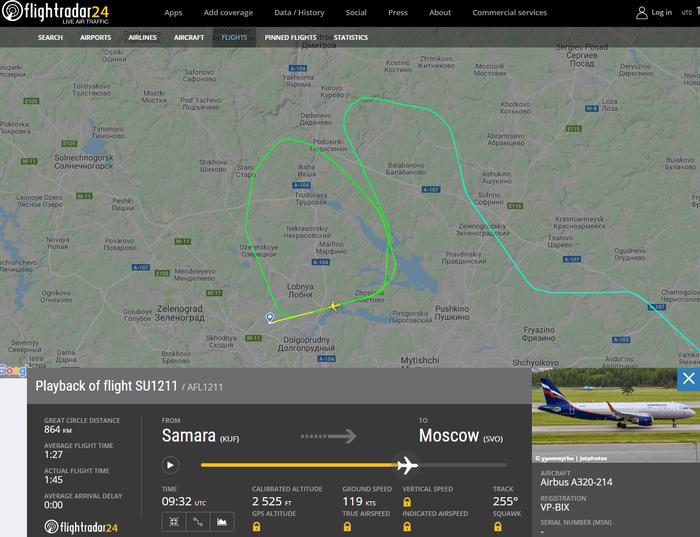Select the FLIGHTS tab
This screenshot has width=700, height=537.
[234, 37]
